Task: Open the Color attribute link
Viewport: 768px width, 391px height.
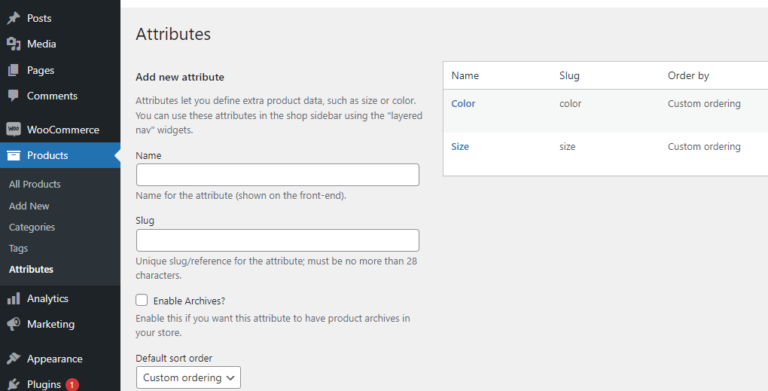Action: point(463,103)
